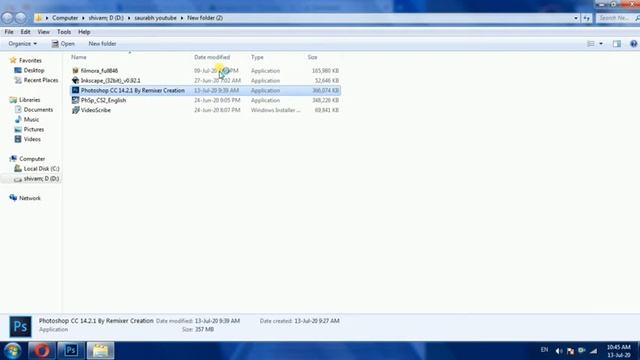Open the Help menu
Viewport: 640px width, 360px height.
(x=84, y=32)
